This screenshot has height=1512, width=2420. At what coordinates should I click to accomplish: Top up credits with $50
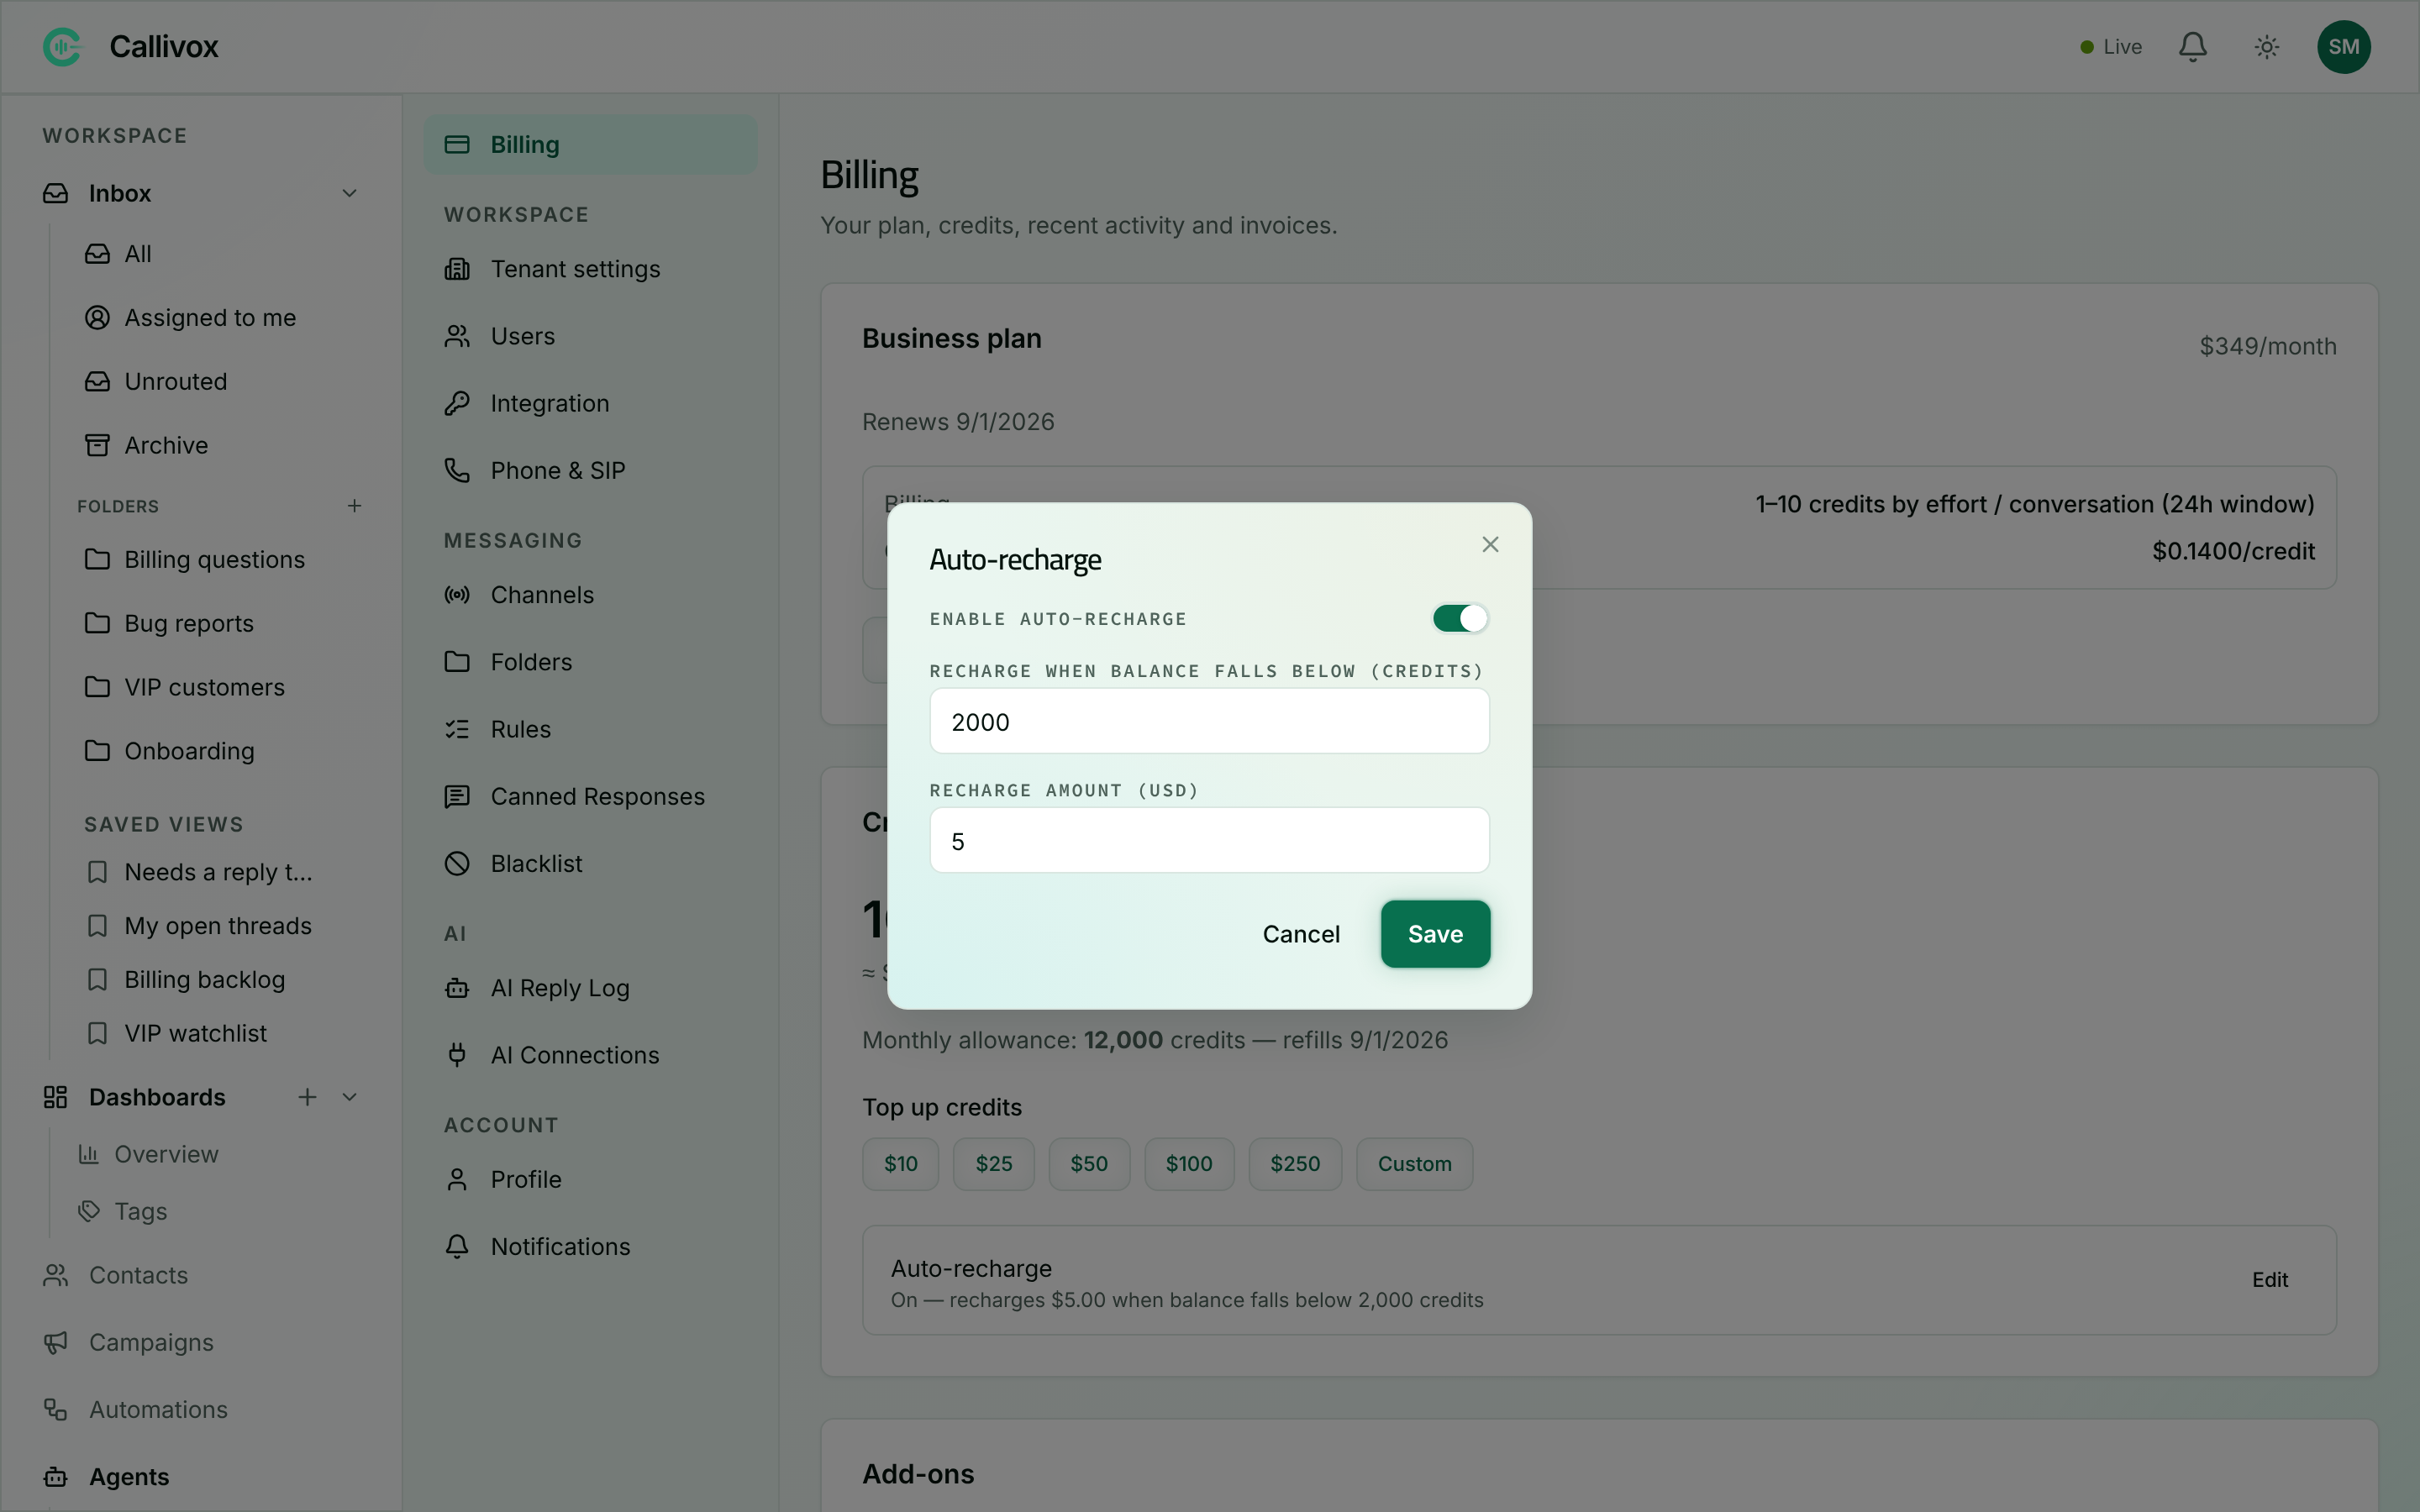tap(1089, 1164)
